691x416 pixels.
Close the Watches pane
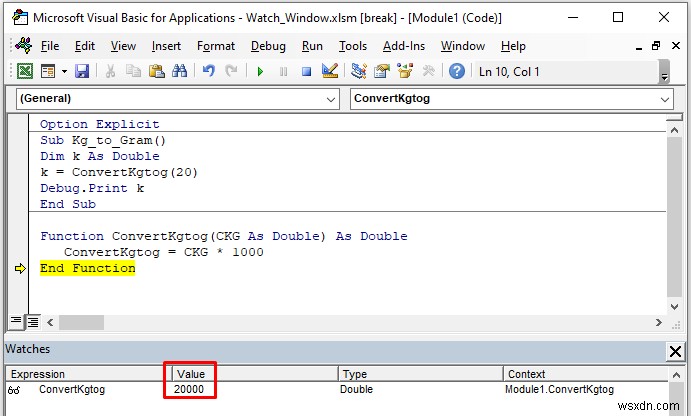675,351
